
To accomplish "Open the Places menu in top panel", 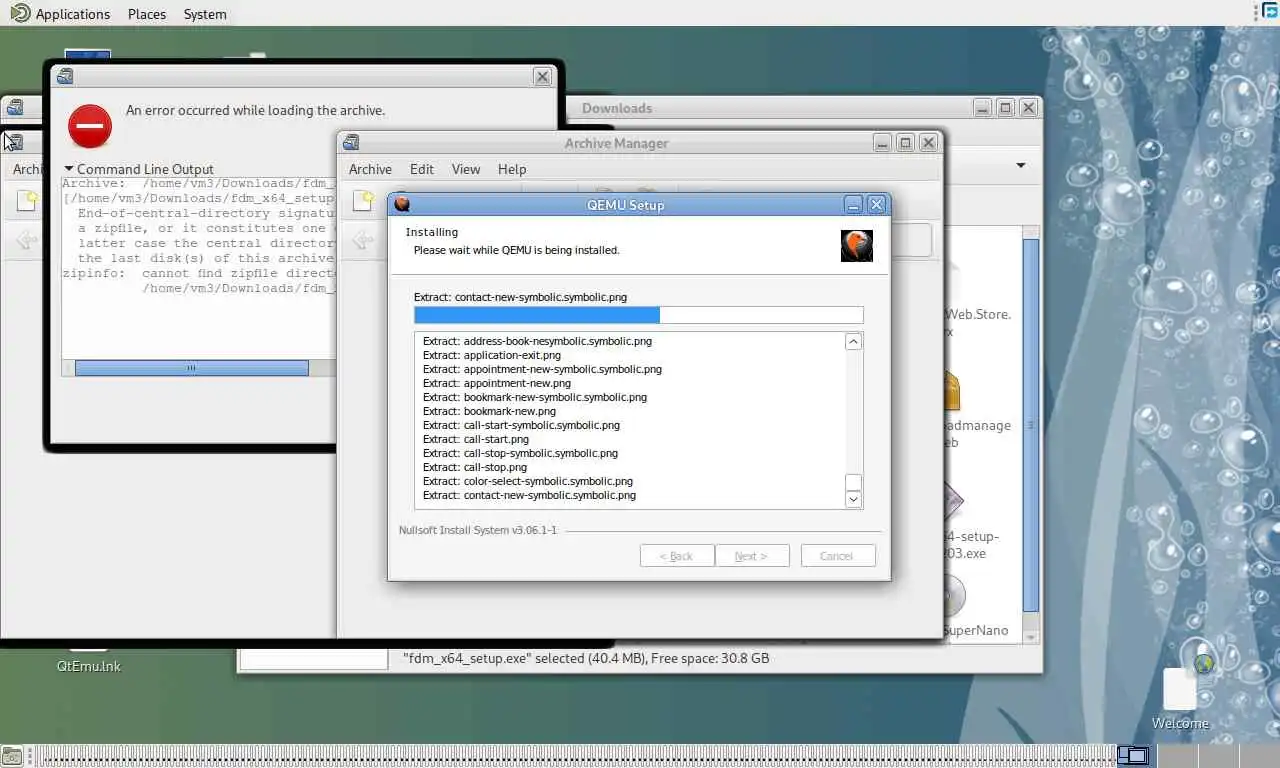I will pyautogui.click(x=147, y=14).
